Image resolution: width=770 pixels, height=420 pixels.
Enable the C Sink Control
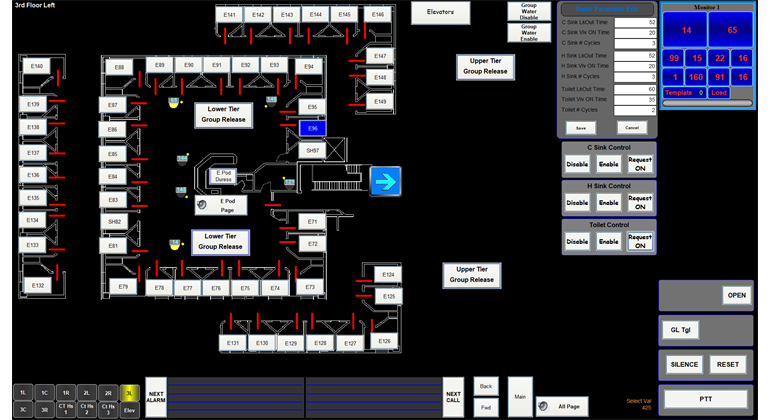click(x=609, y=164)
